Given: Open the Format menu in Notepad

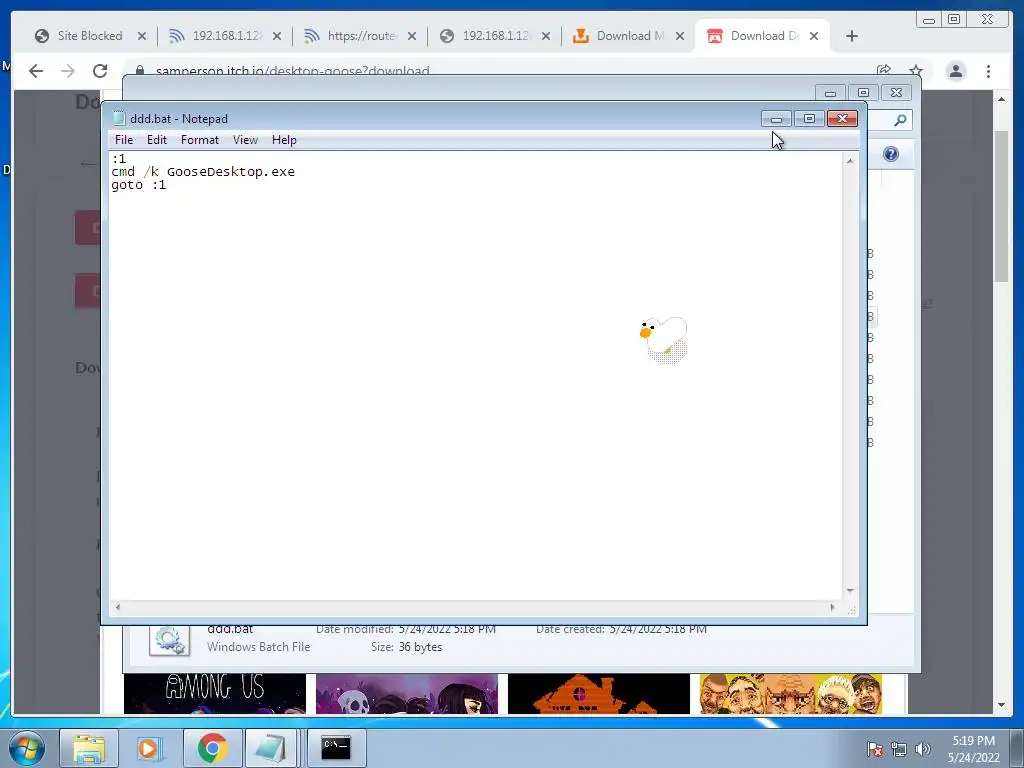Looking at the screenshot, I should (200, 140).
